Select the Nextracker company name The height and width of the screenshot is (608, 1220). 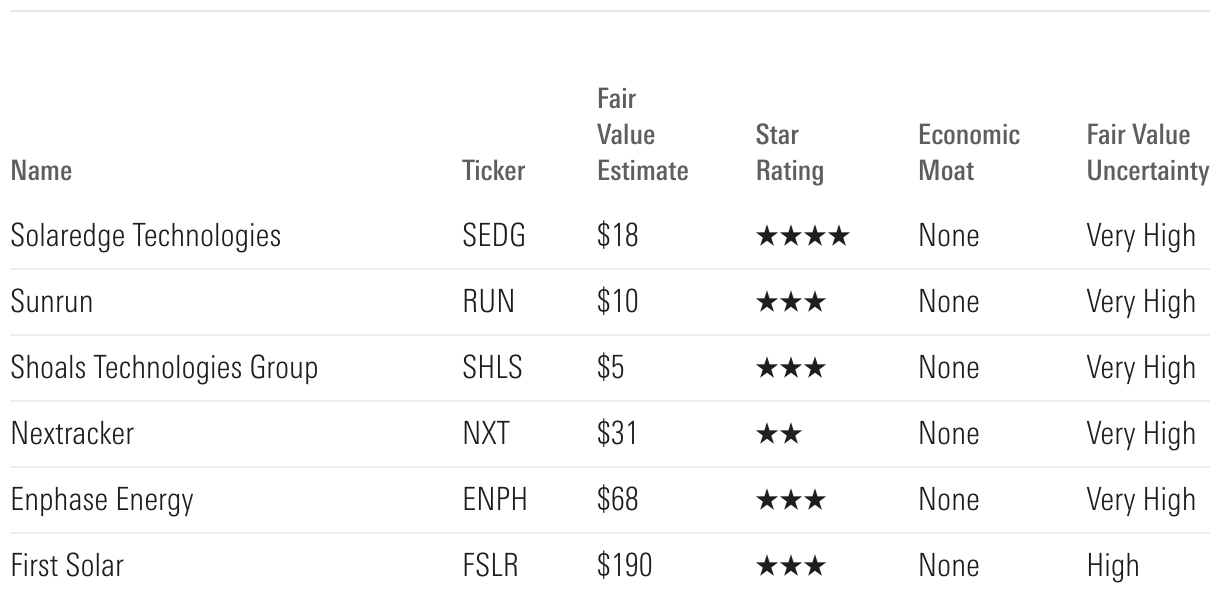tap(72, 434)
